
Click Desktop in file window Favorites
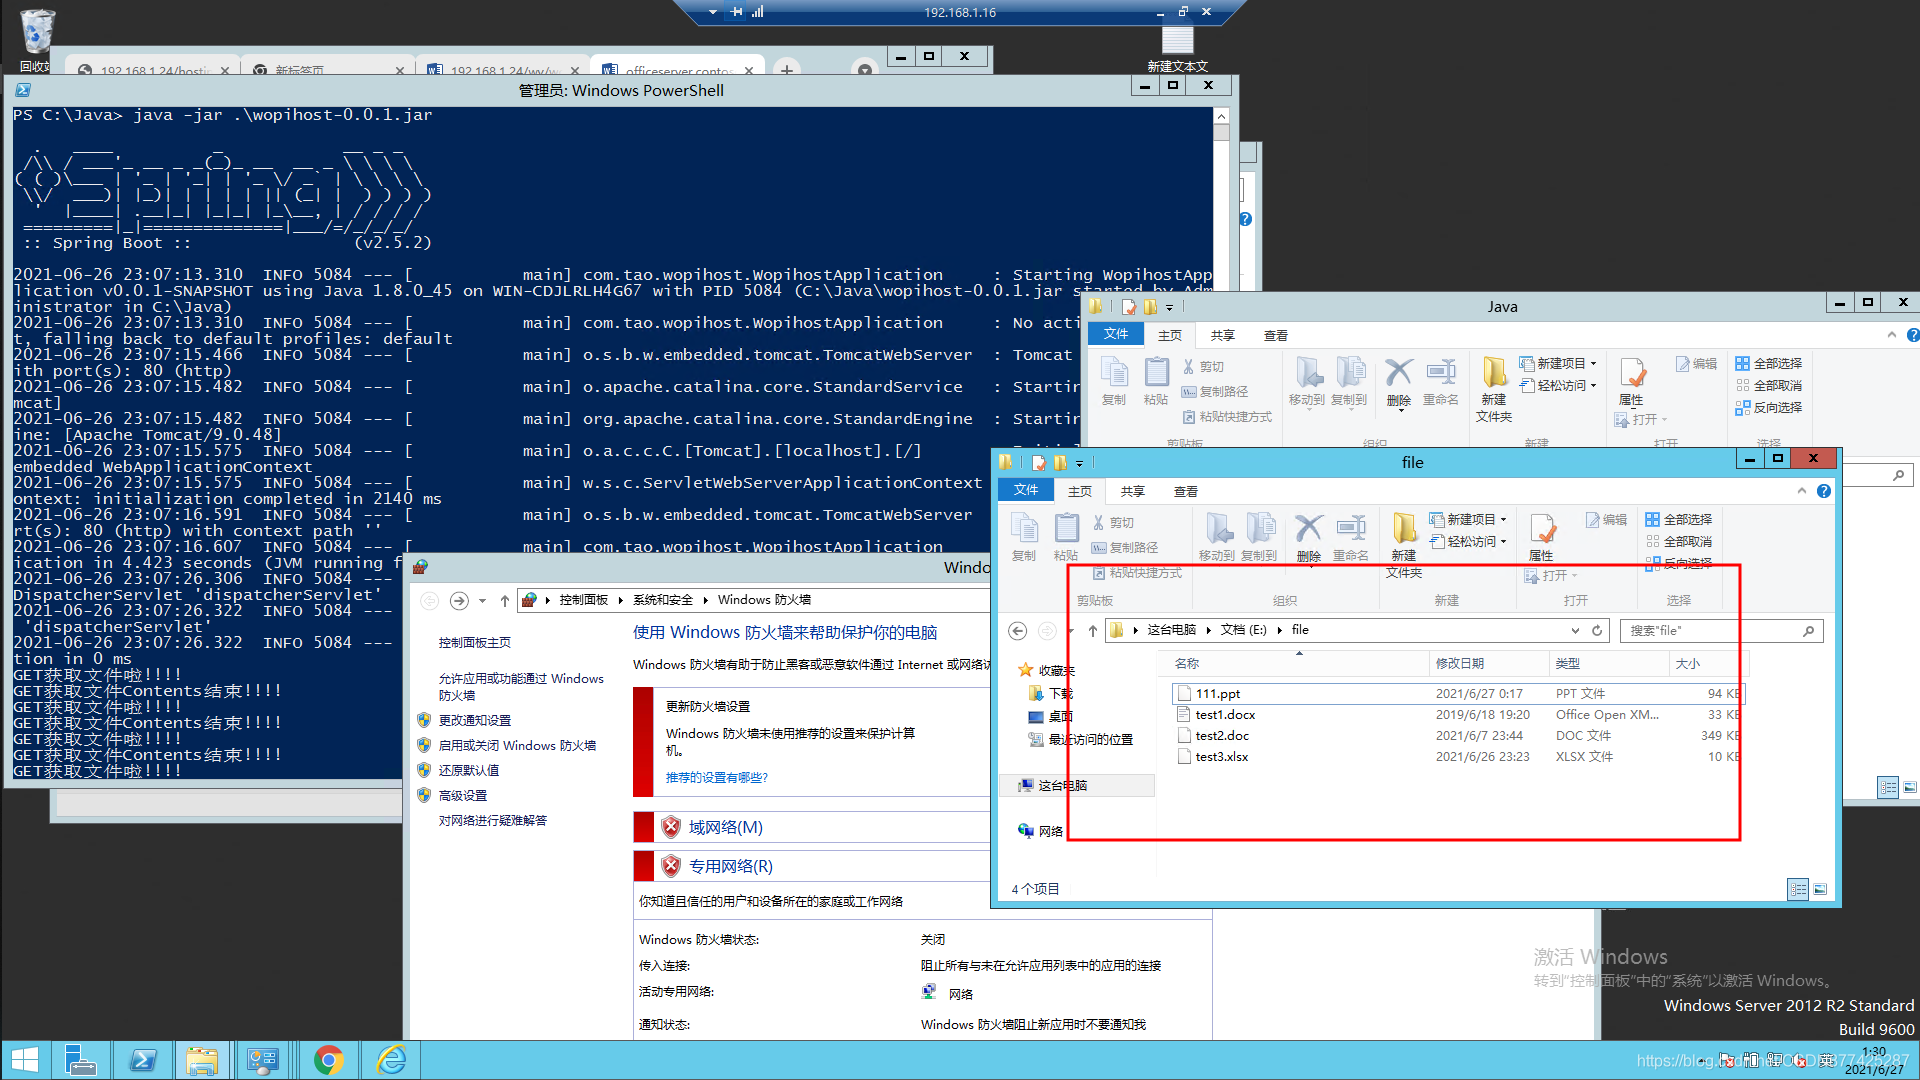1050,716
